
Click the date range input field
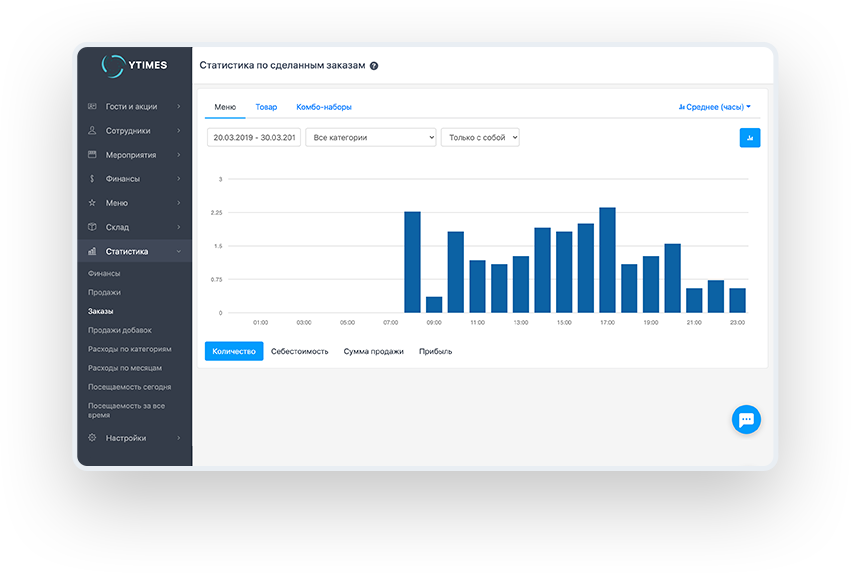[253, 138]
